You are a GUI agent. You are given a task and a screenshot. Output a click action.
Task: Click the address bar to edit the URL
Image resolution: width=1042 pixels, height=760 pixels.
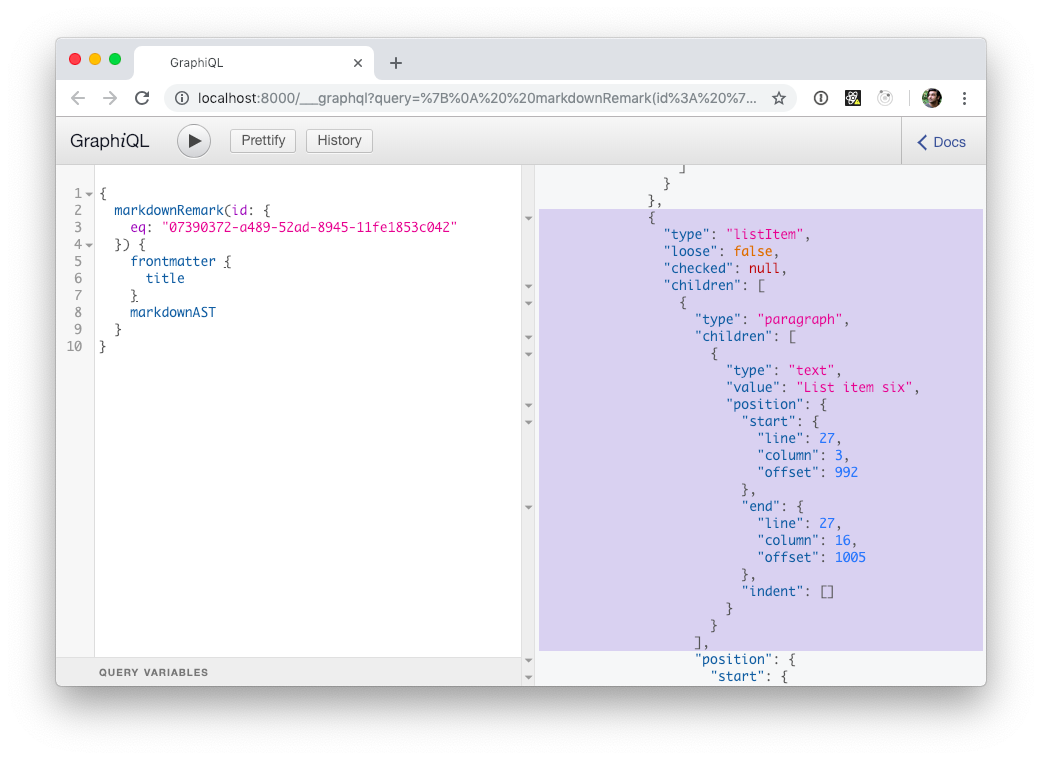450,98
